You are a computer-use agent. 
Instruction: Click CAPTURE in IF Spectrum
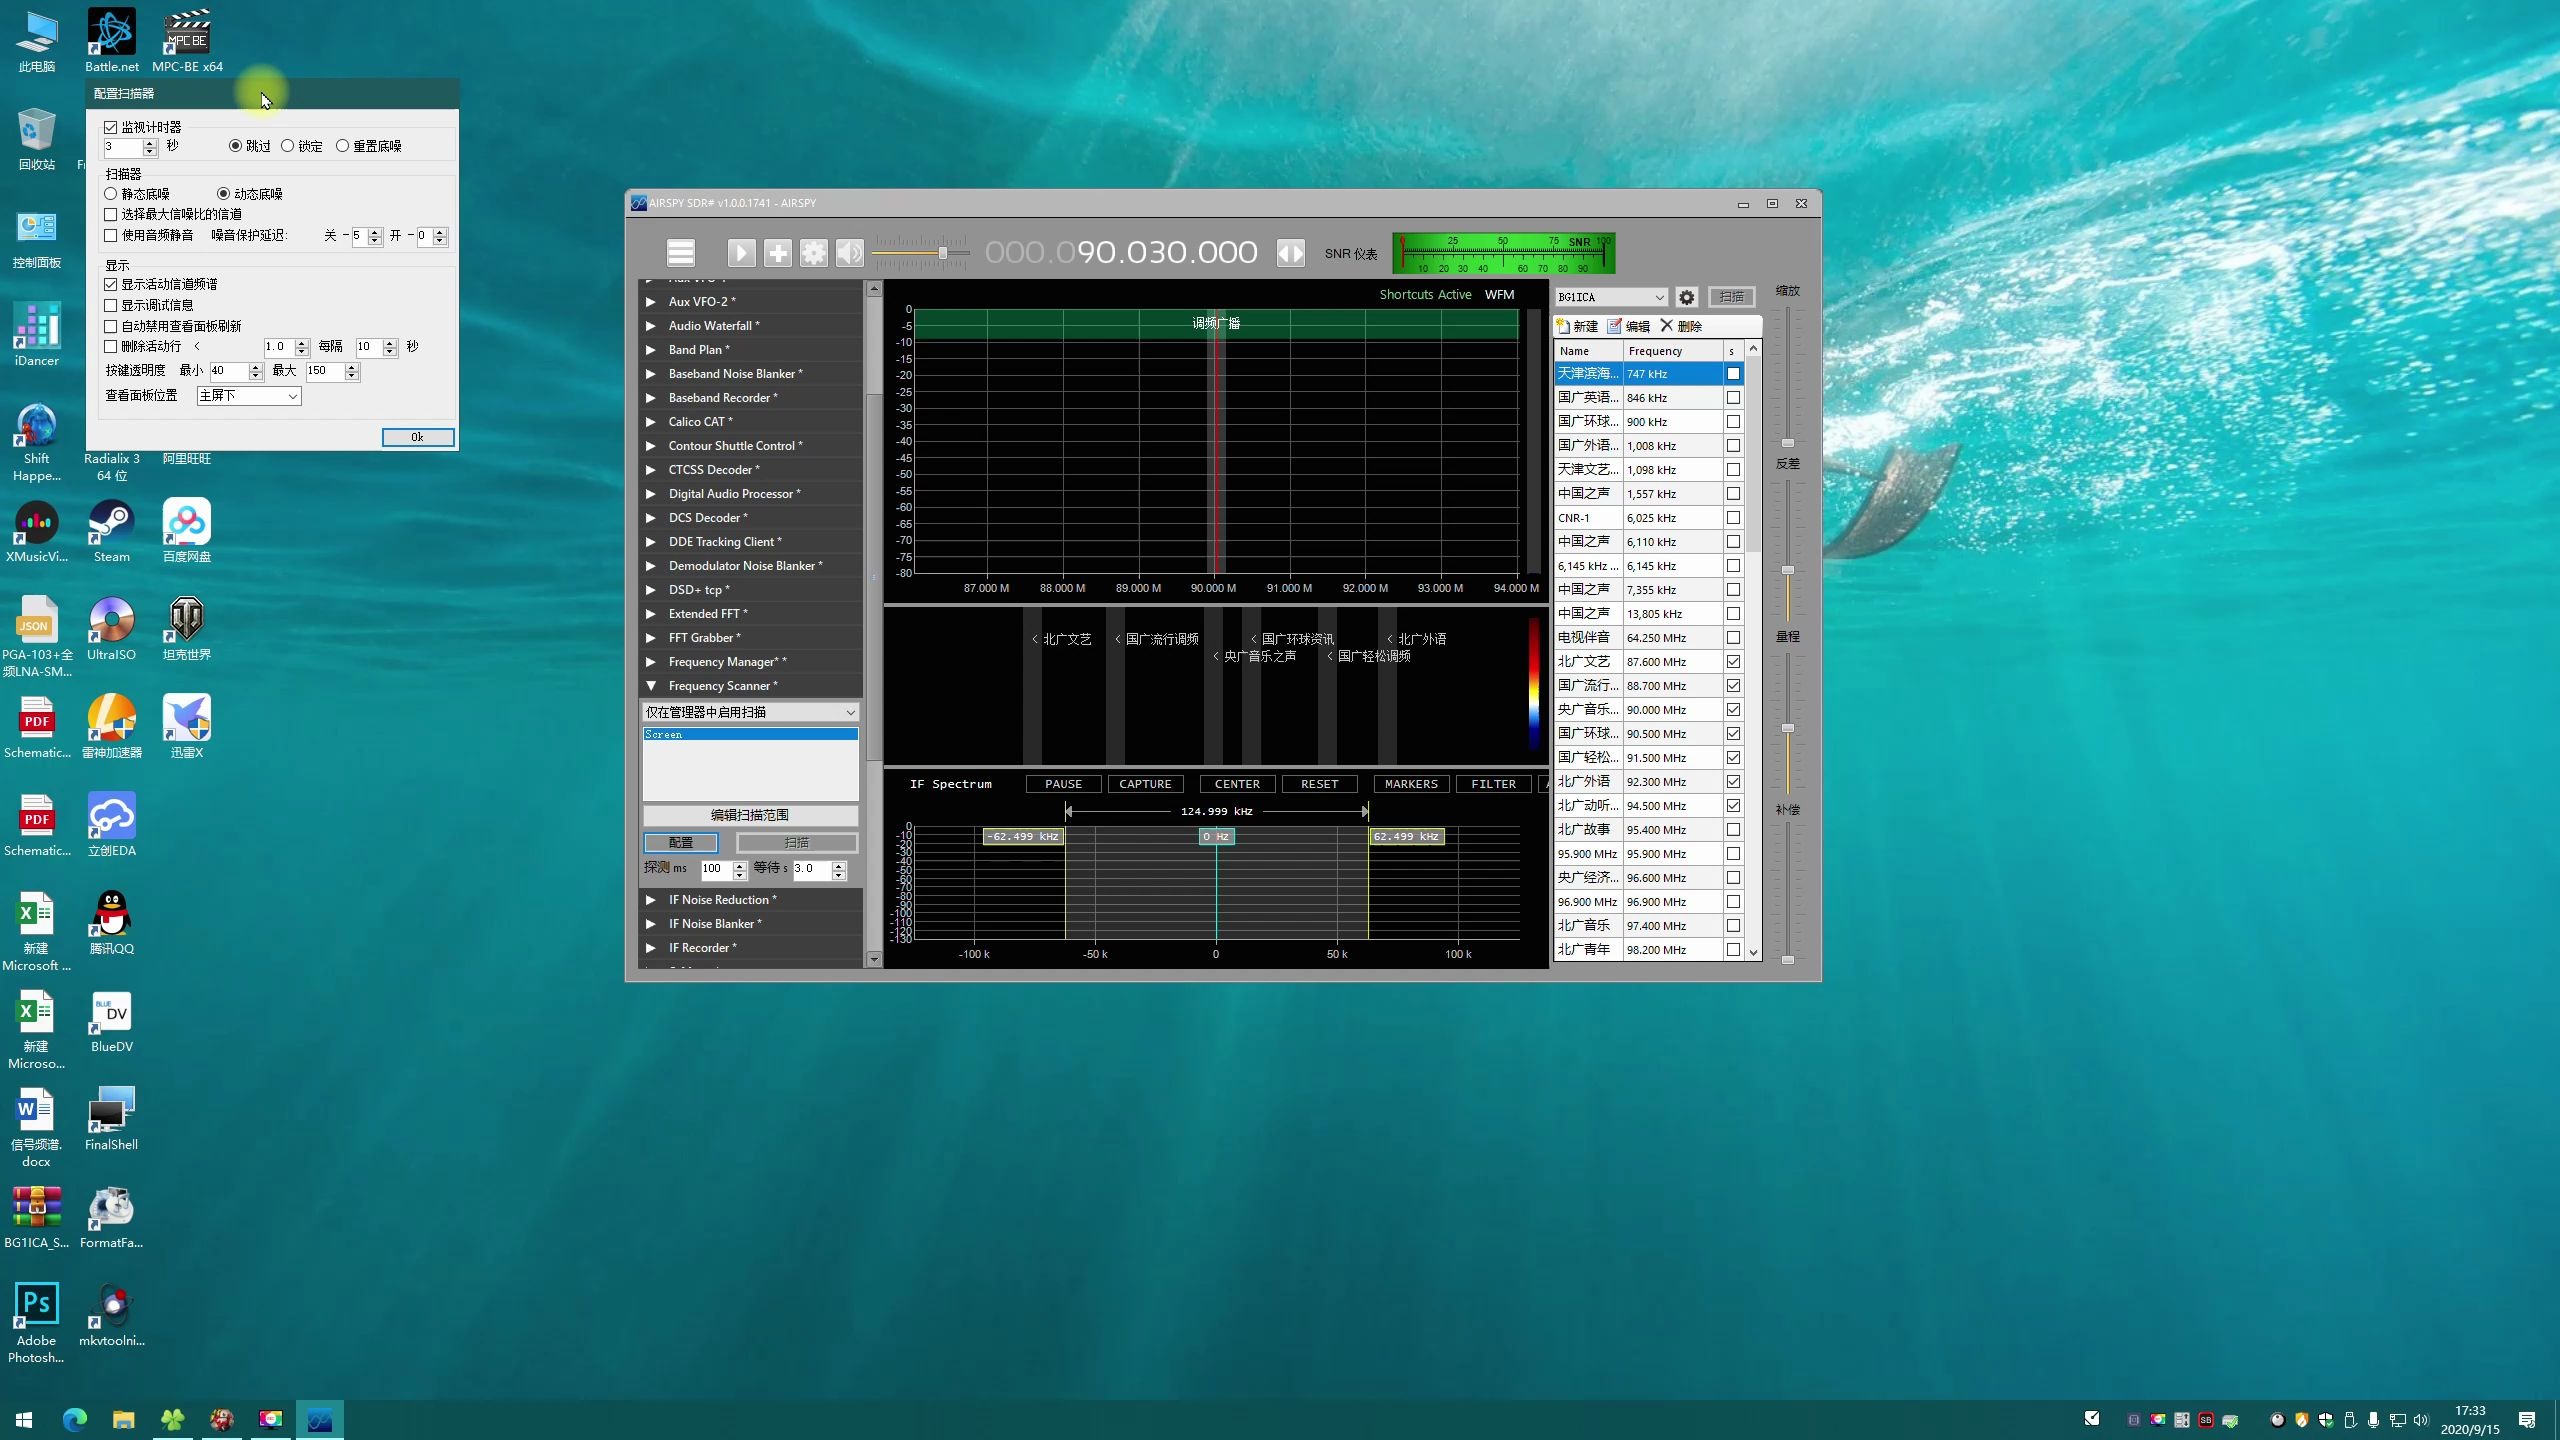coord(1145,784)
